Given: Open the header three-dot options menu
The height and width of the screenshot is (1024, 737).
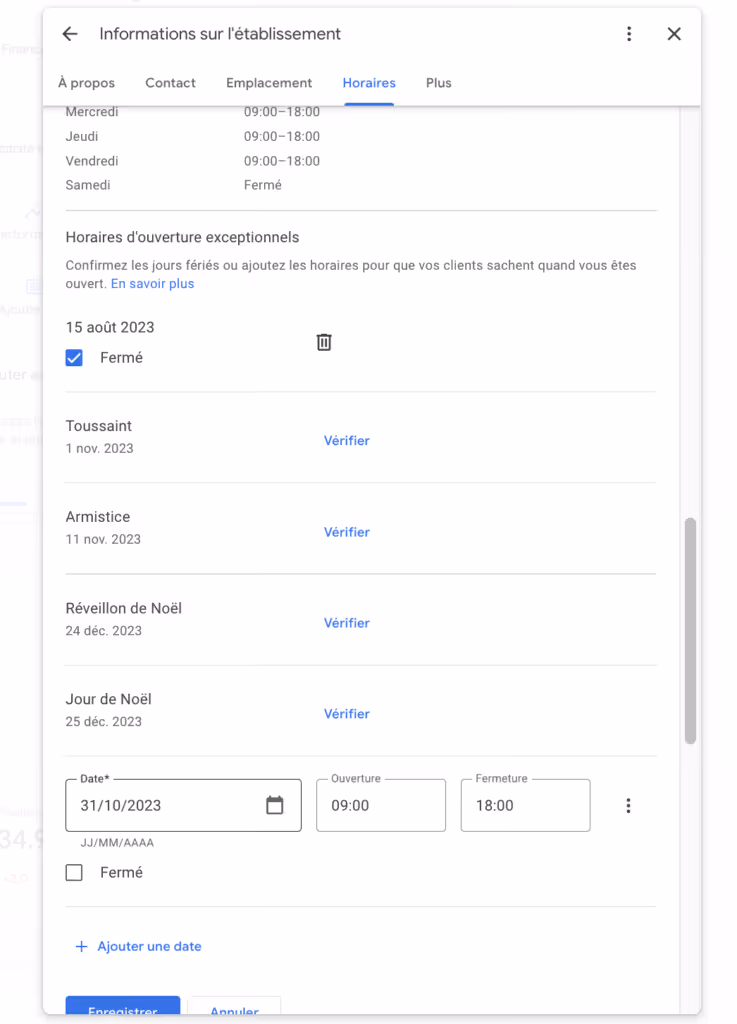Looking at the screenshot, I should coord(629,34).
